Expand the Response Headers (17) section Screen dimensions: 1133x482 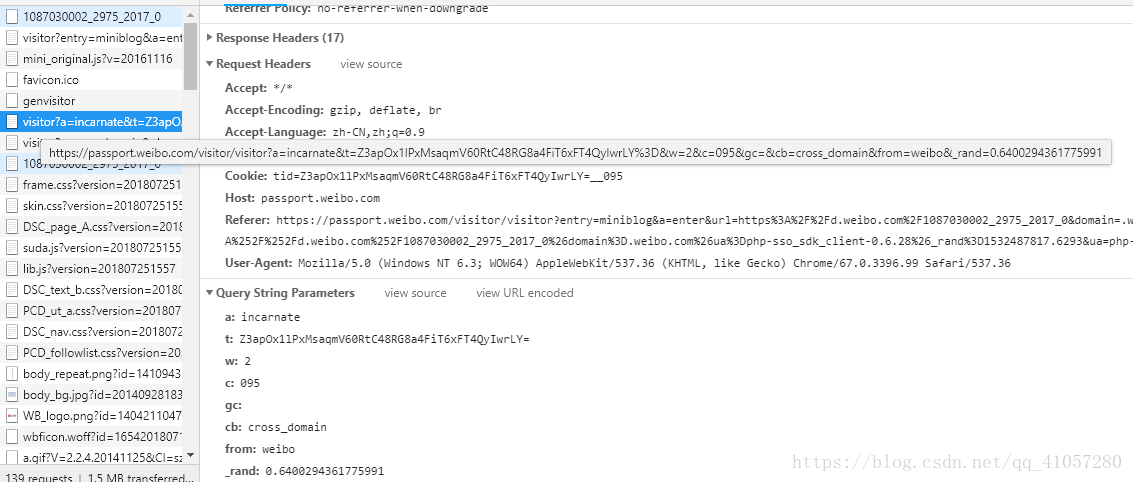pos(210,38)
